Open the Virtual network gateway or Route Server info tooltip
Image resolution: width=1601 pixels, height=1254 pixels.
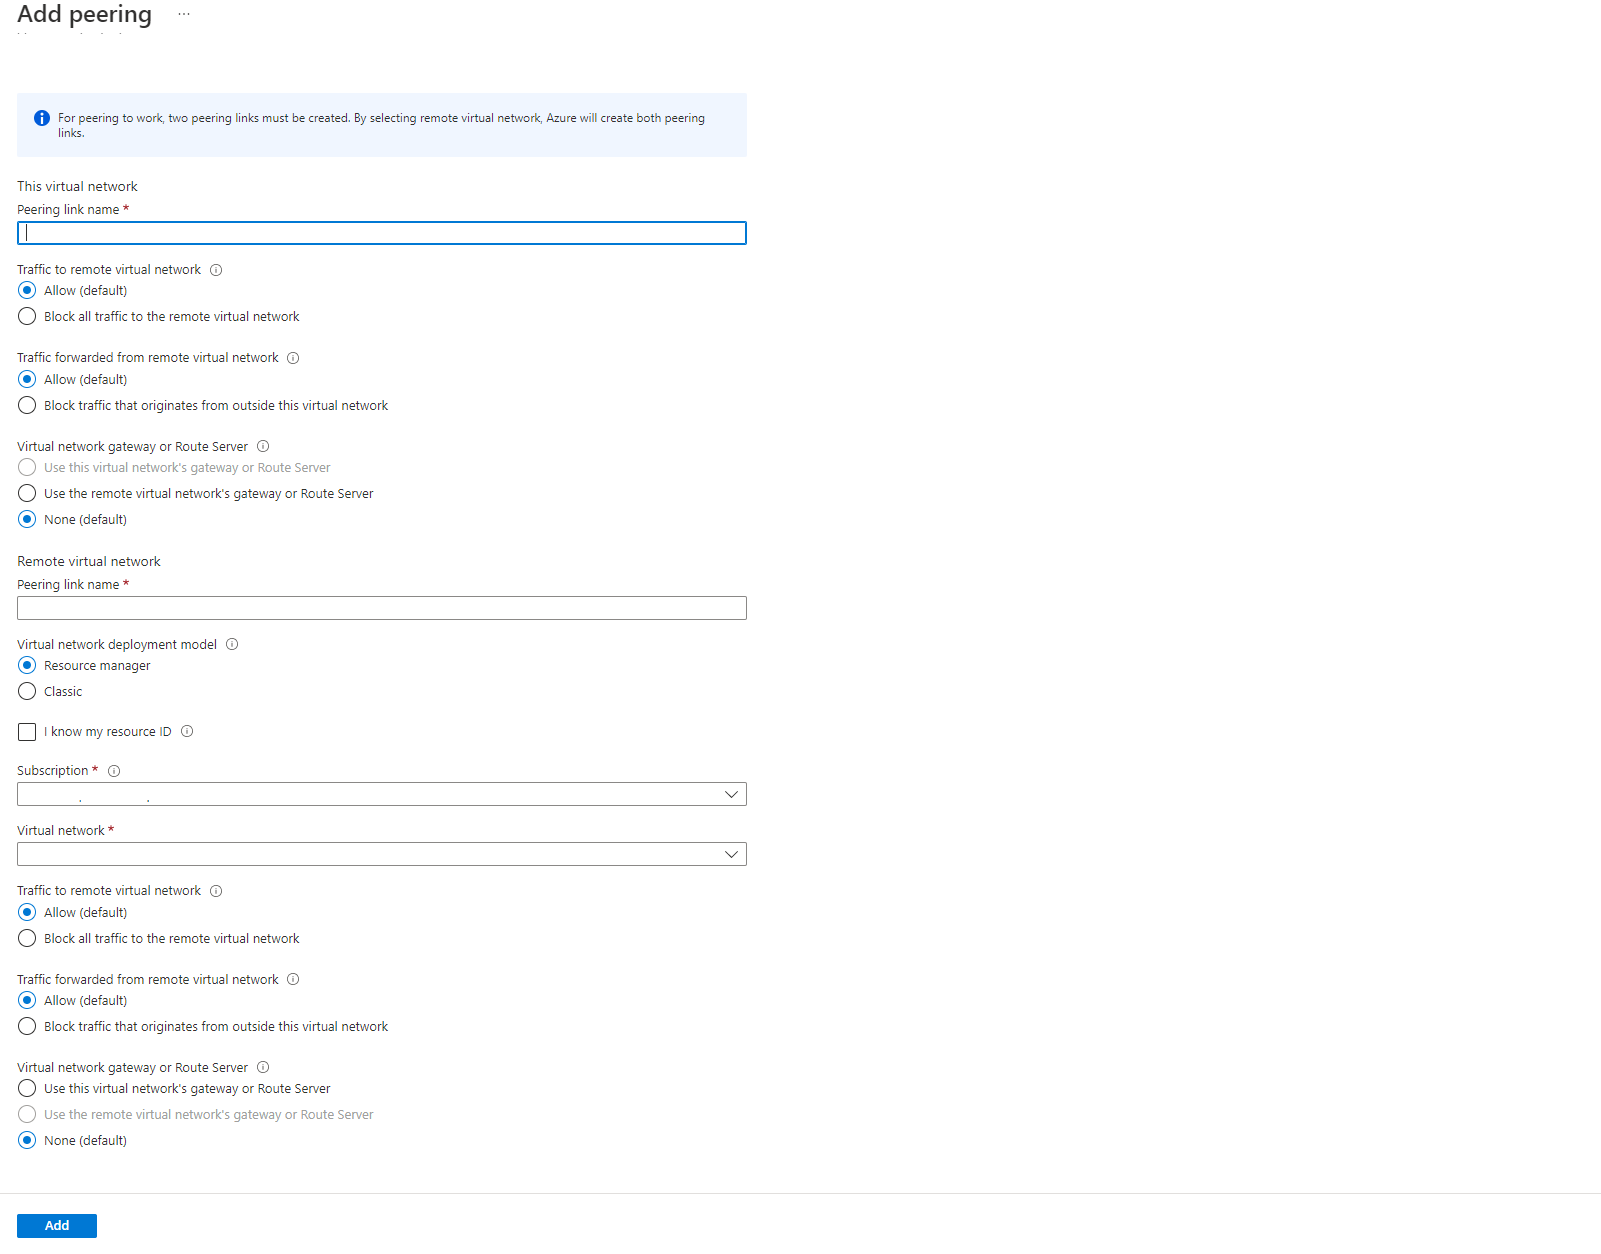click(x=262, y=446)
